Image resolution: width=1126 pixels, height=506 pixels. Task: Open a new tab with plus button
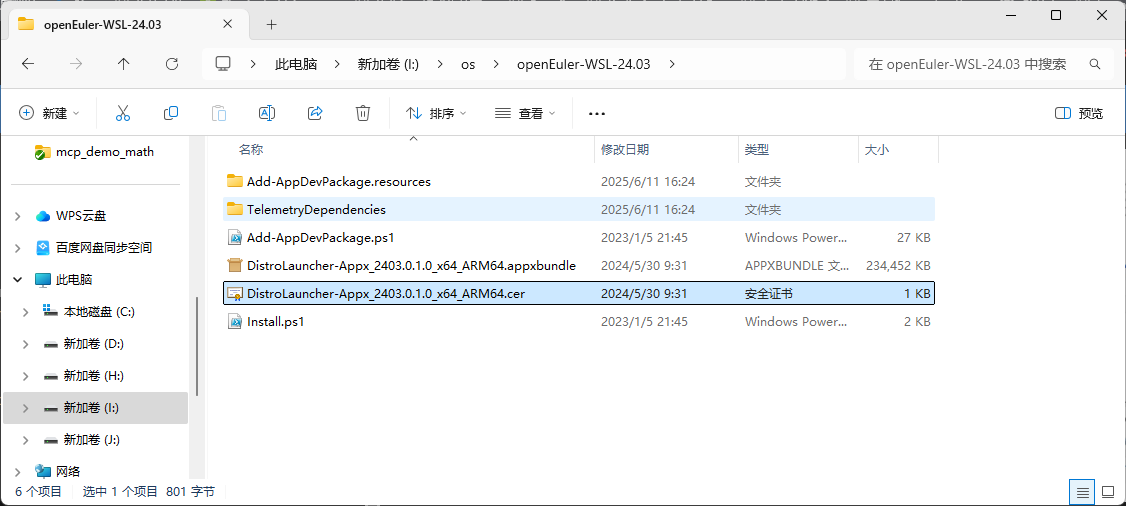[271, 24]
